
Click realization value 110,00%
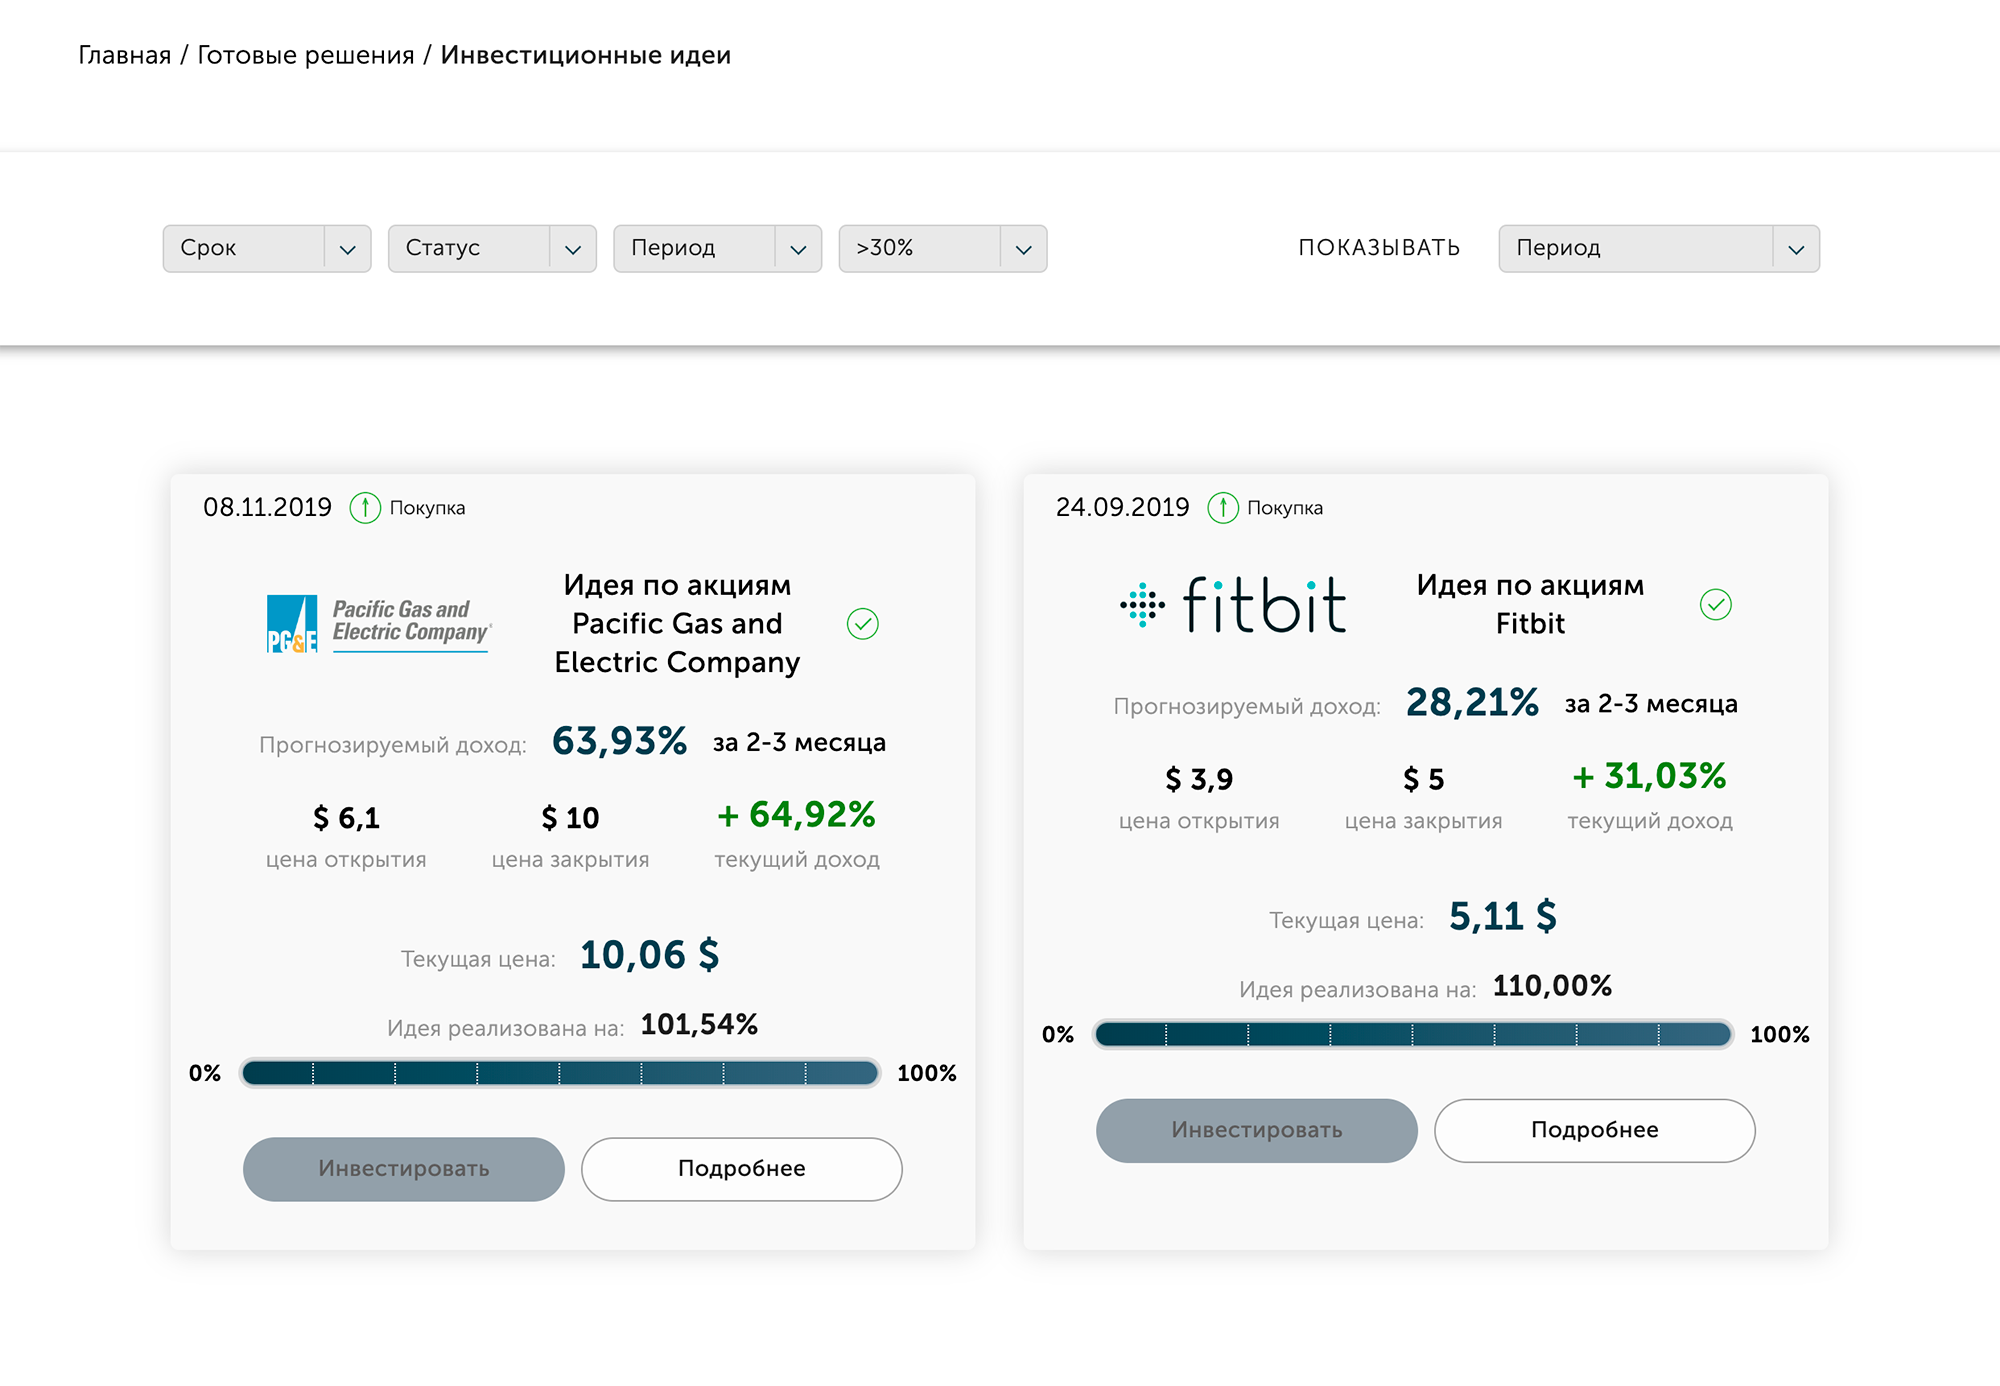[x=1552, y=986]
